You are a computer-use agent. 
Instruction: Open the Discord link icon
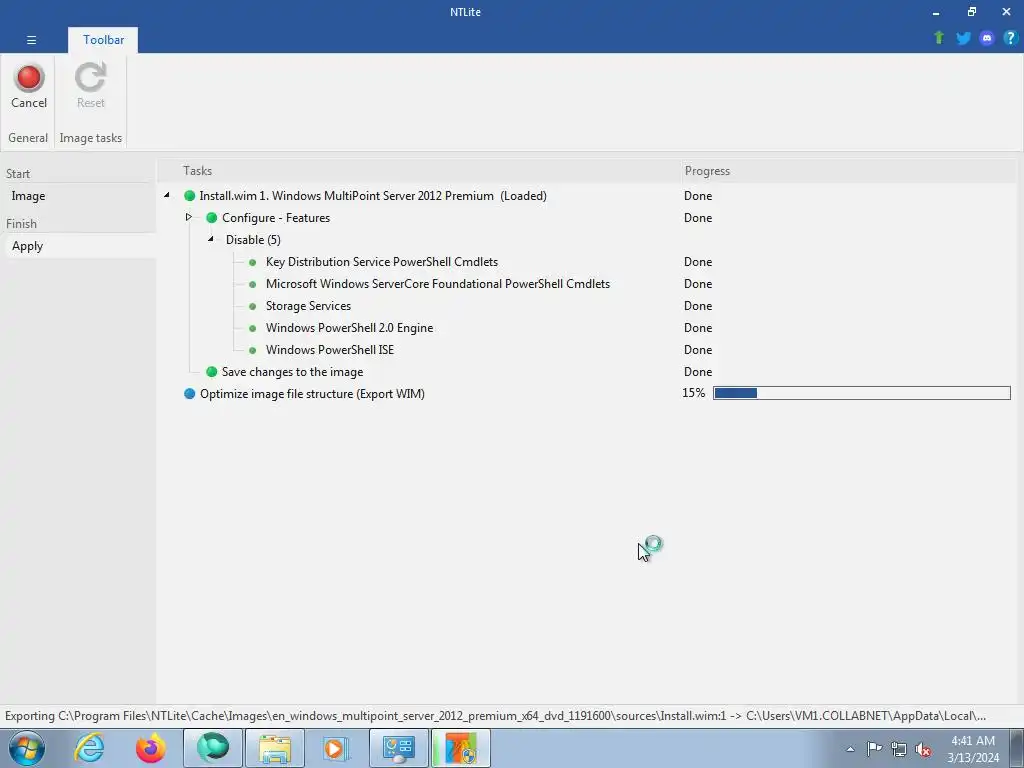(987, 38)
